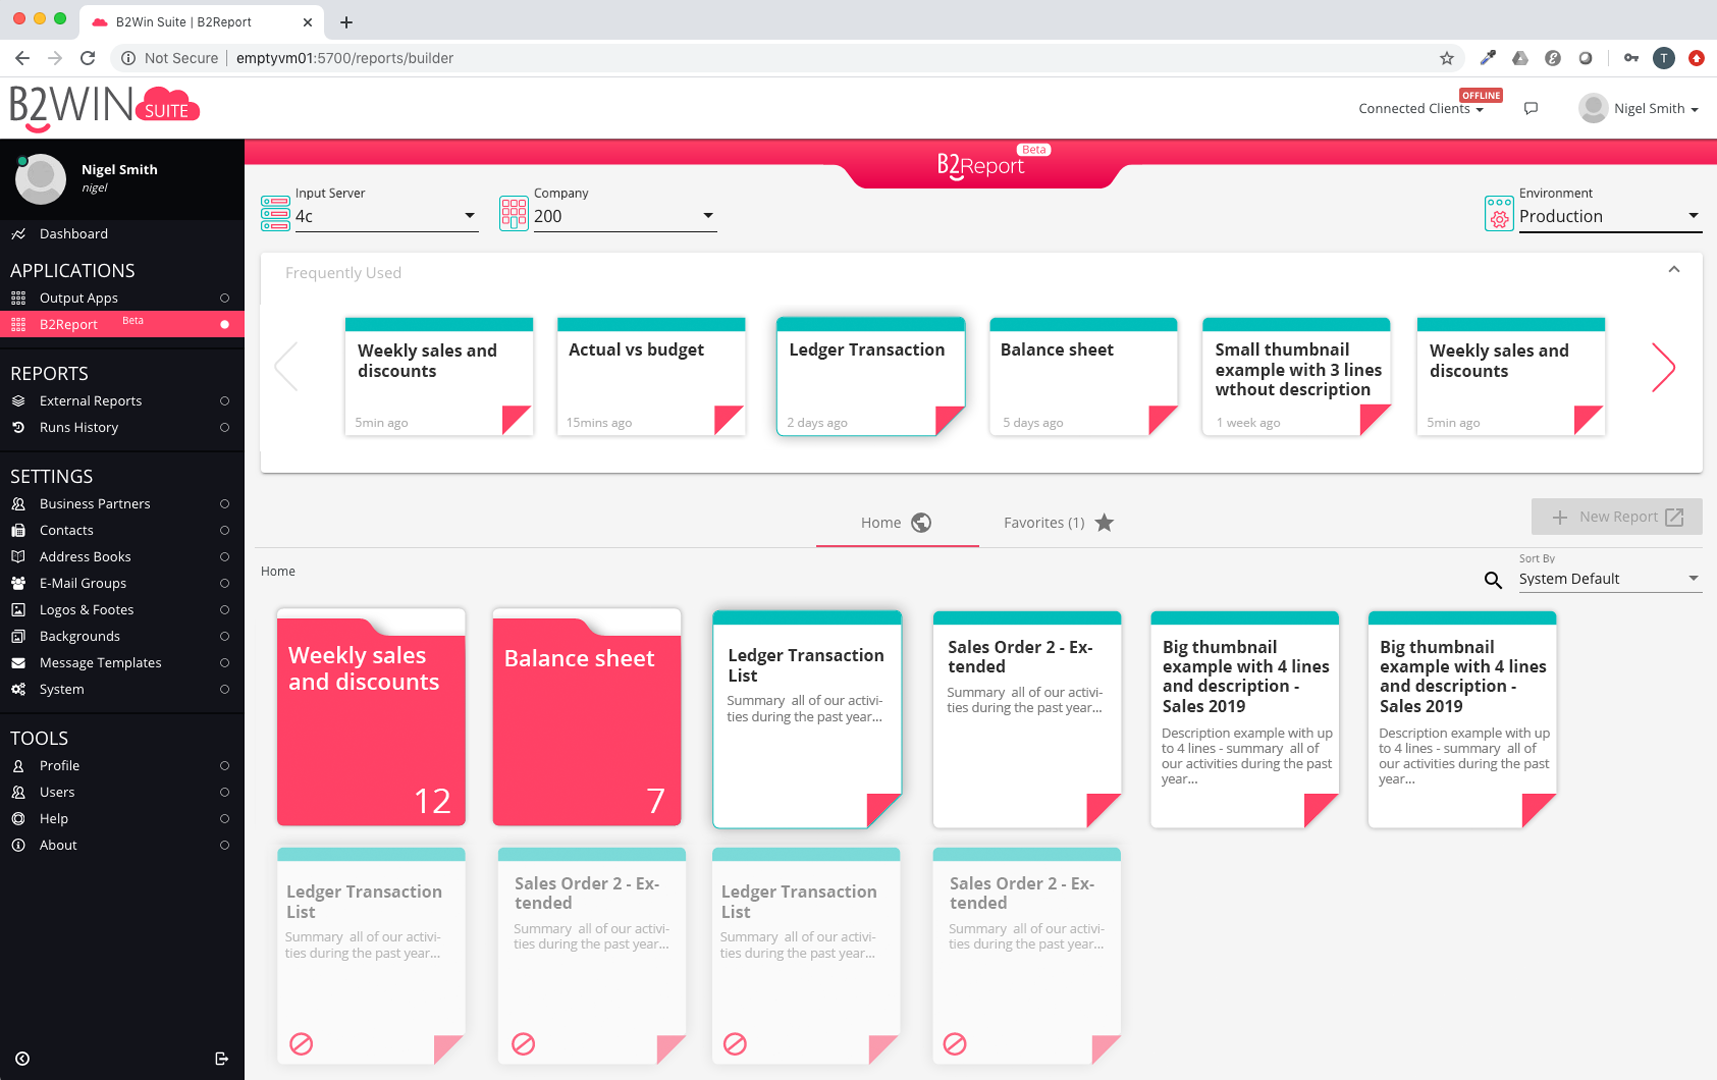The image size is (1717, 1080).
Task: Click the Dashboard chart icon
Action: (x=18, y=234)
